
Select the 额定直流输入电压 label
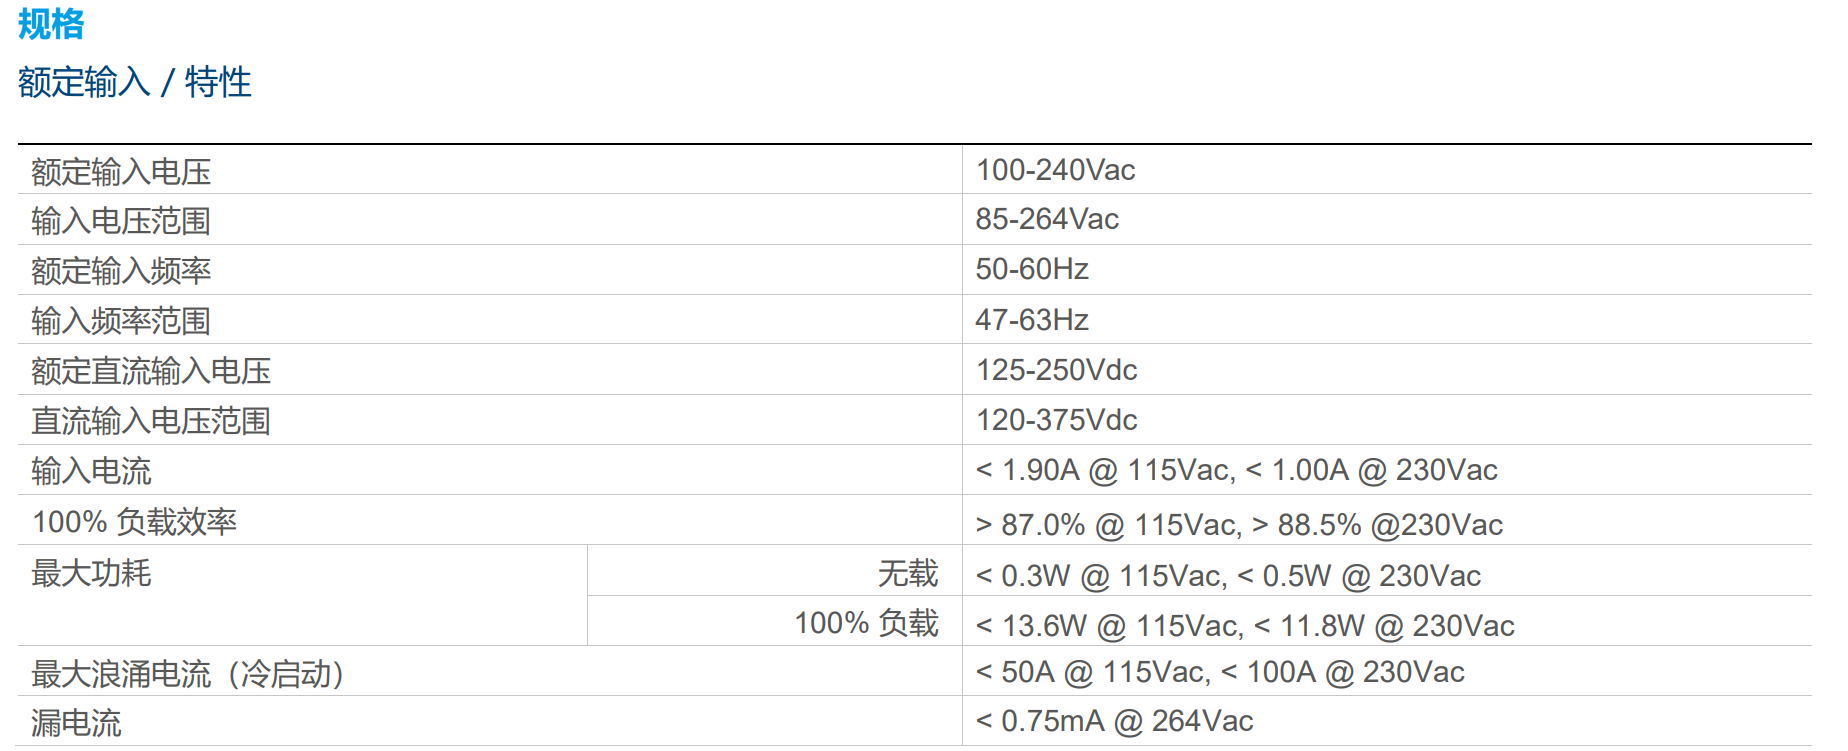(151, 371)
